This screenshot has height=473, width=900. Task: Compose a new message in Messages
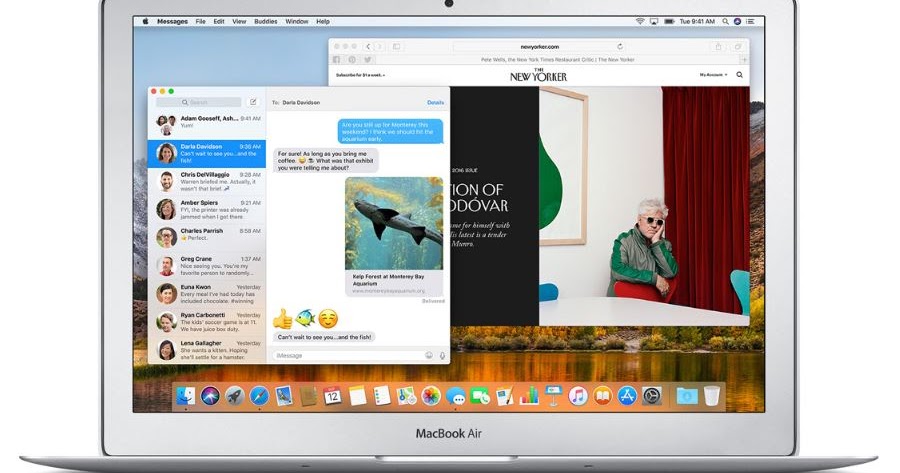253,102
